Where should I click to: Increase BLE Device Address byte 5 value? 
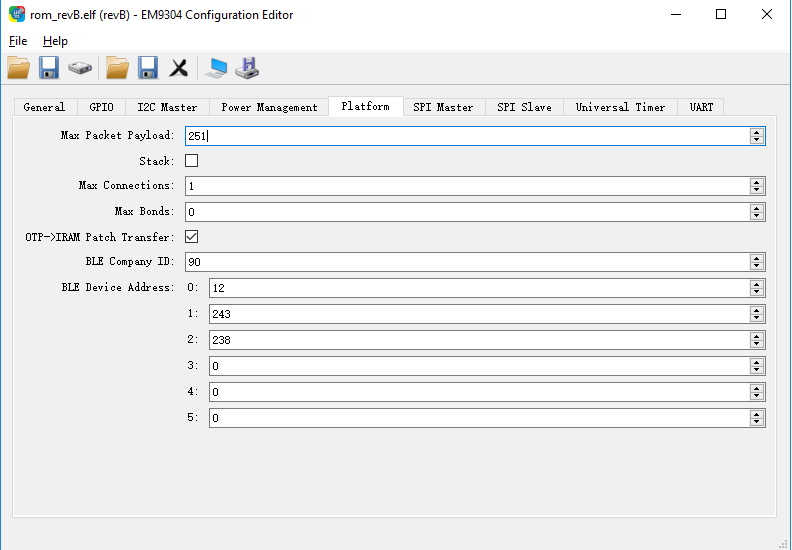point(757,414)
